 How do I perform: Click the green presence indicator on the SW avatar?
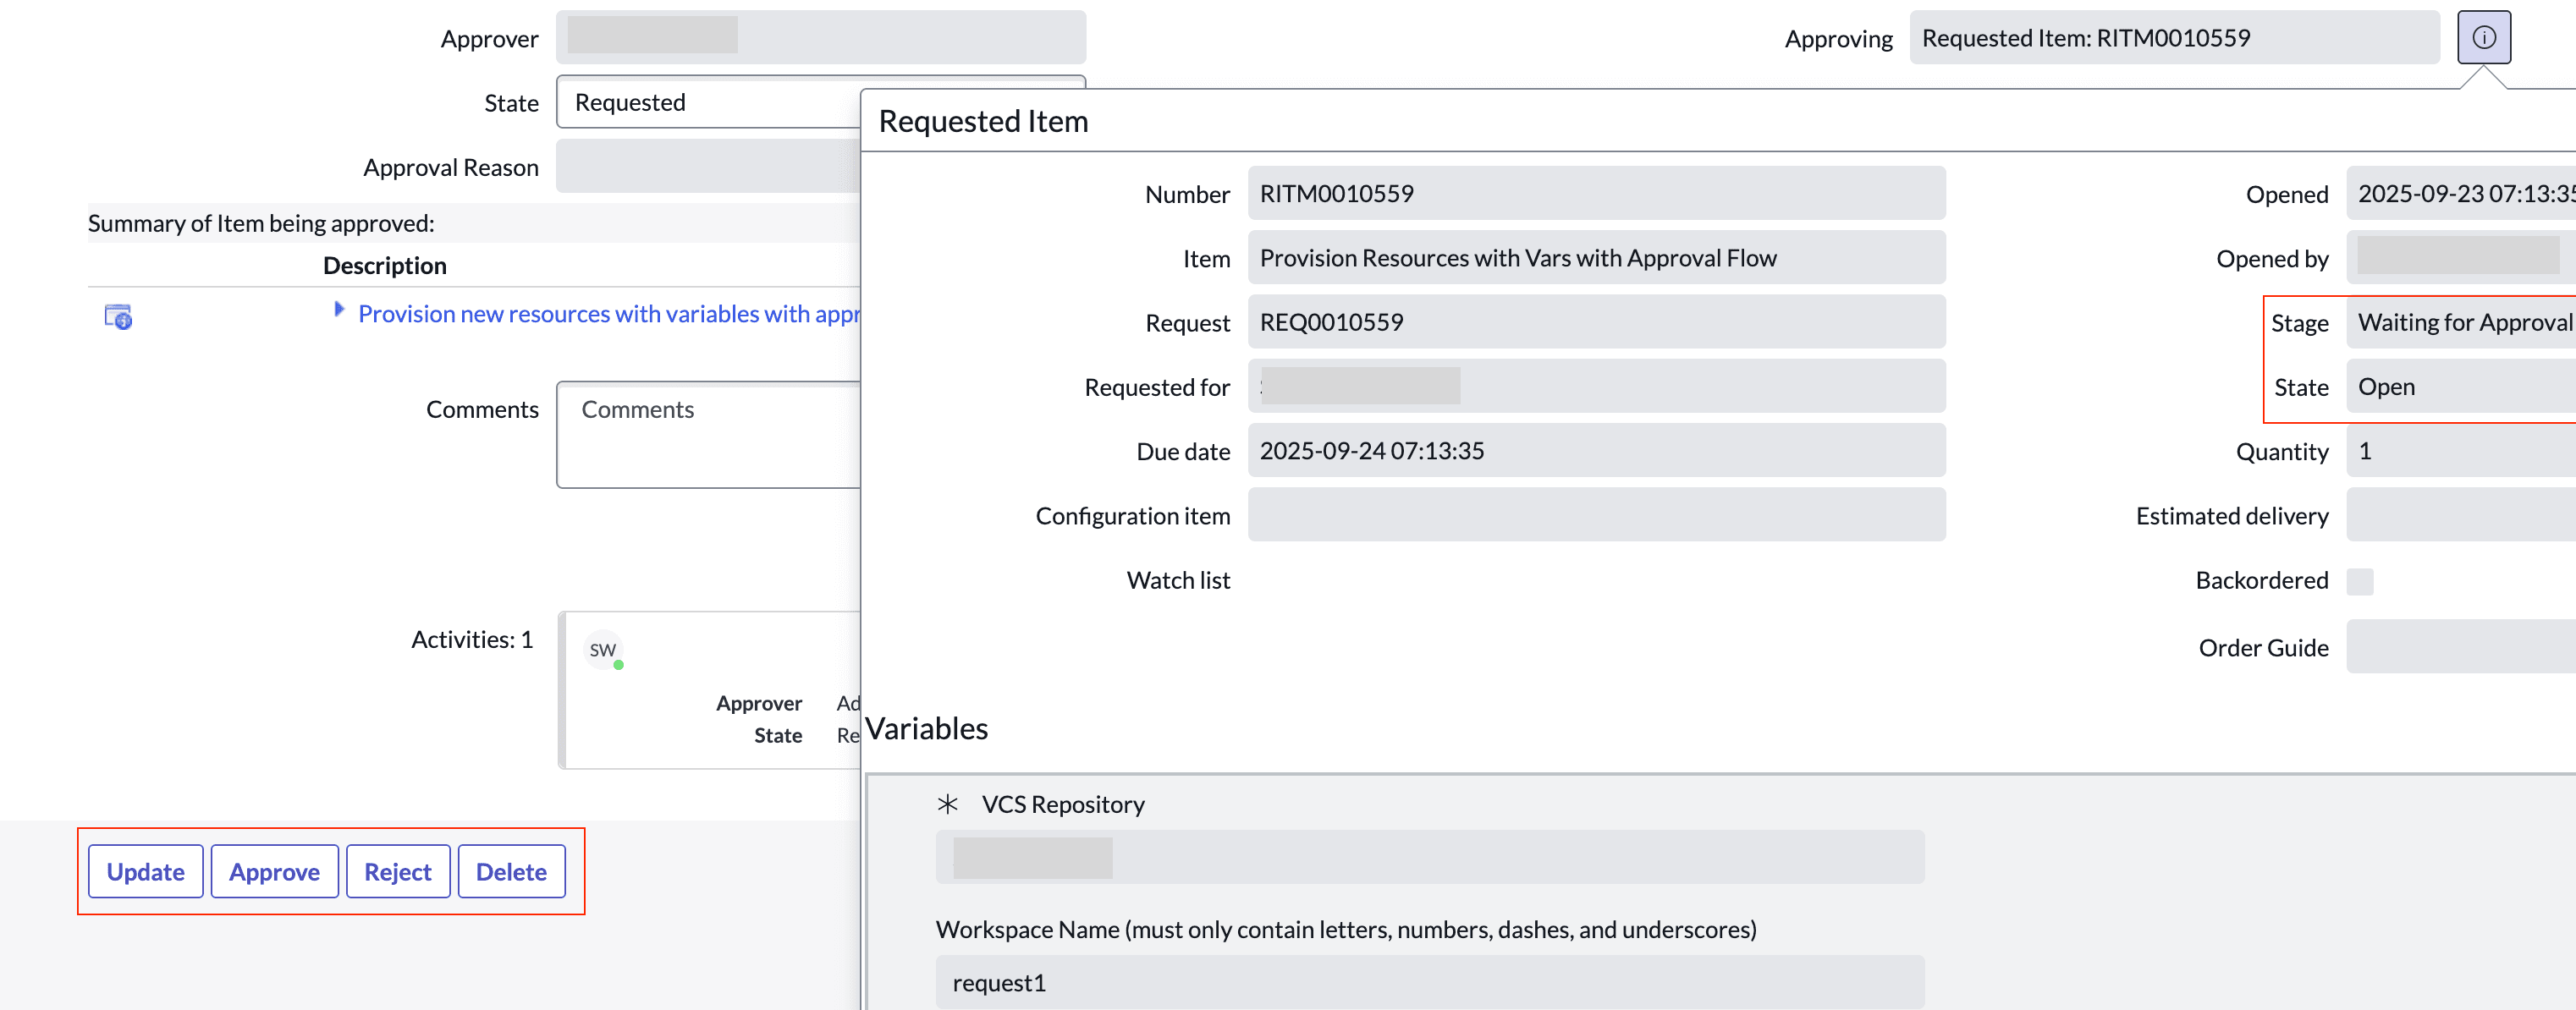click(617, 663)
